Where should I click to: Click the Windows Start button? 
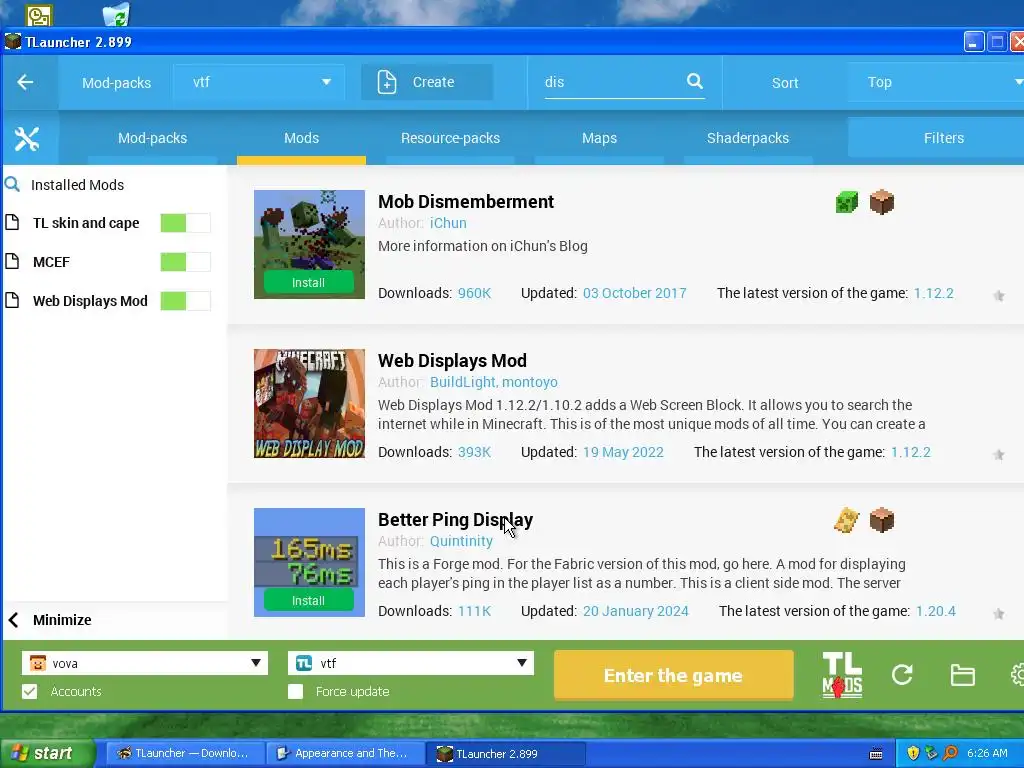(x=46, y=753)
